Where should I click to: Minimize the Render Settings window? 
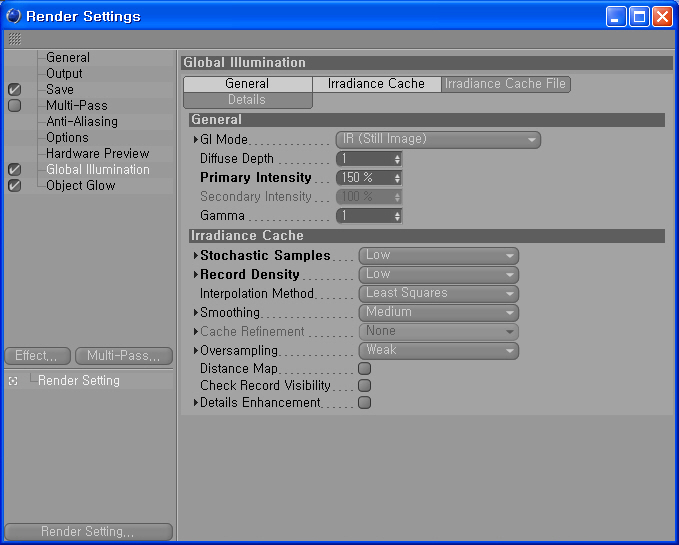pyautogui.click(x=615, y=17)
